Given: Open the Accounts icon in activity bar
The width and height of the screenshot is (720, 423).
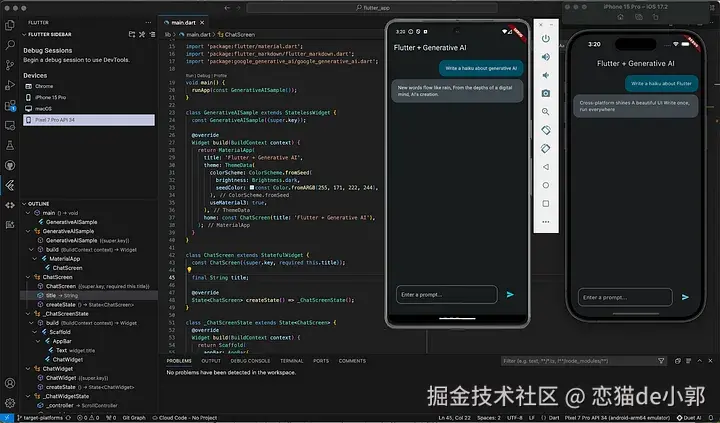Looking at the screenshot, I should point(10,383).
